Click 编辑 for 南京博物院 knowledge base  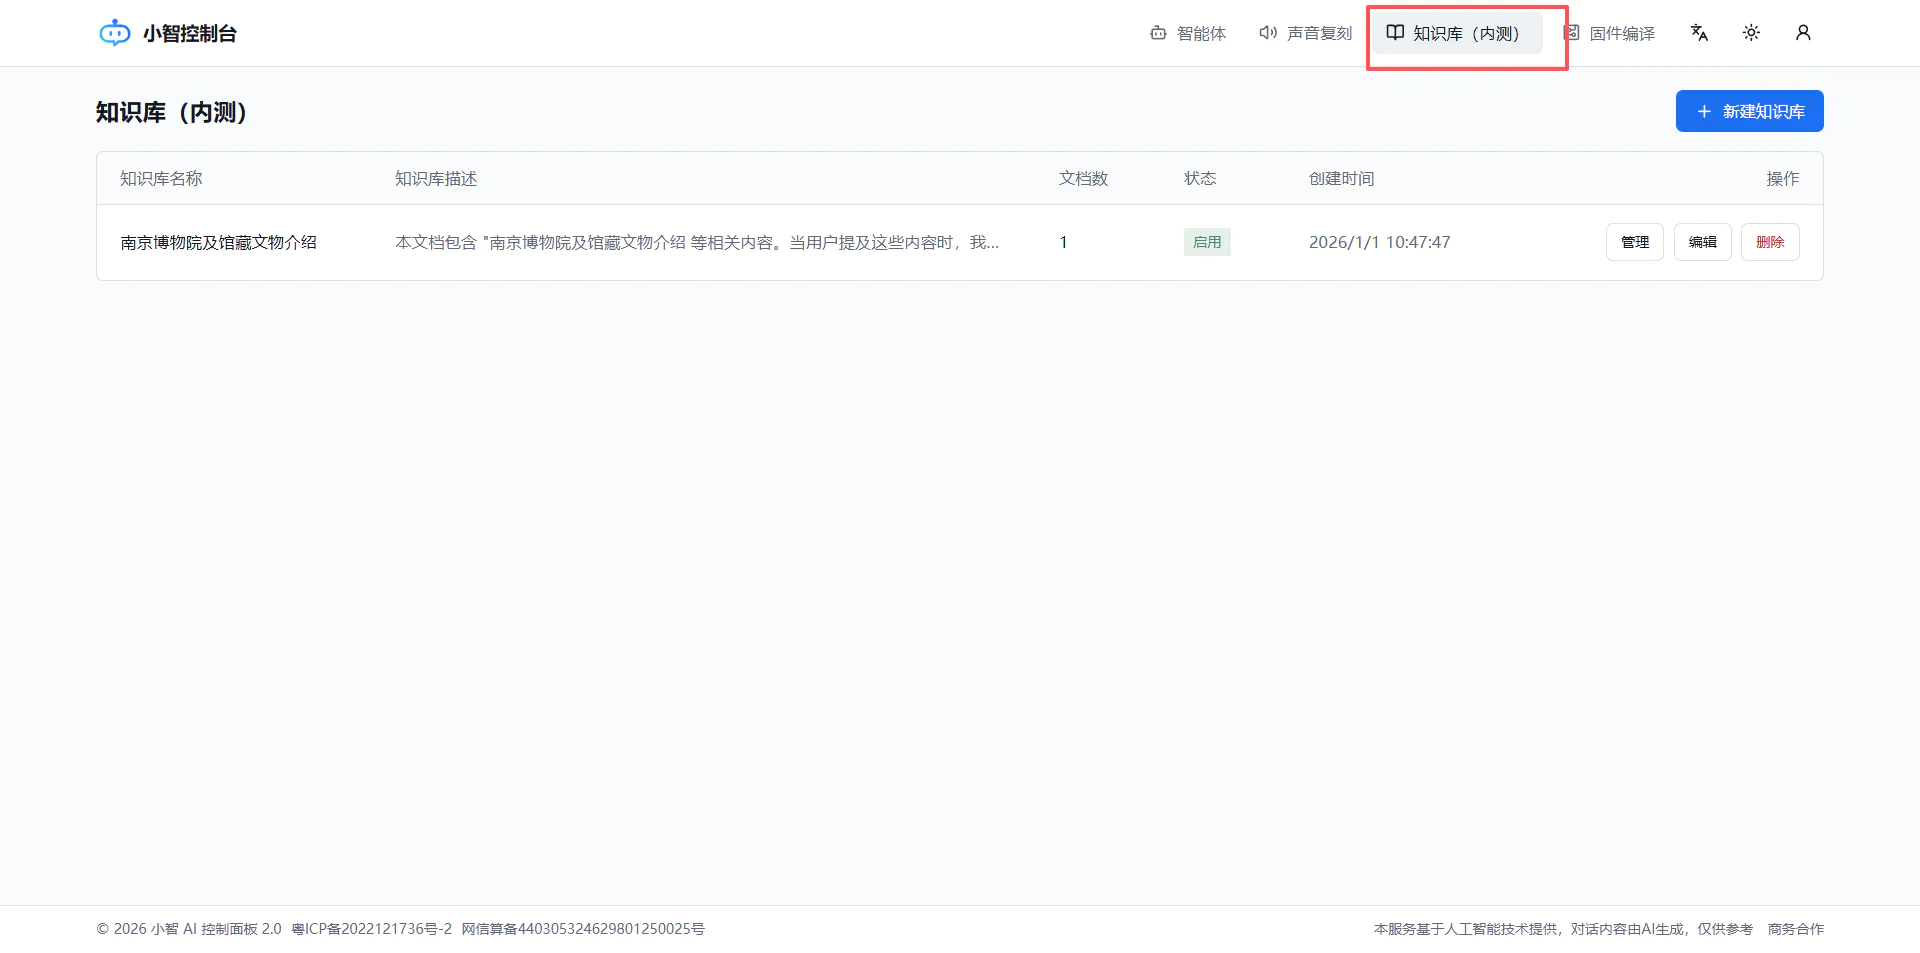click(x=1703, y=242)
